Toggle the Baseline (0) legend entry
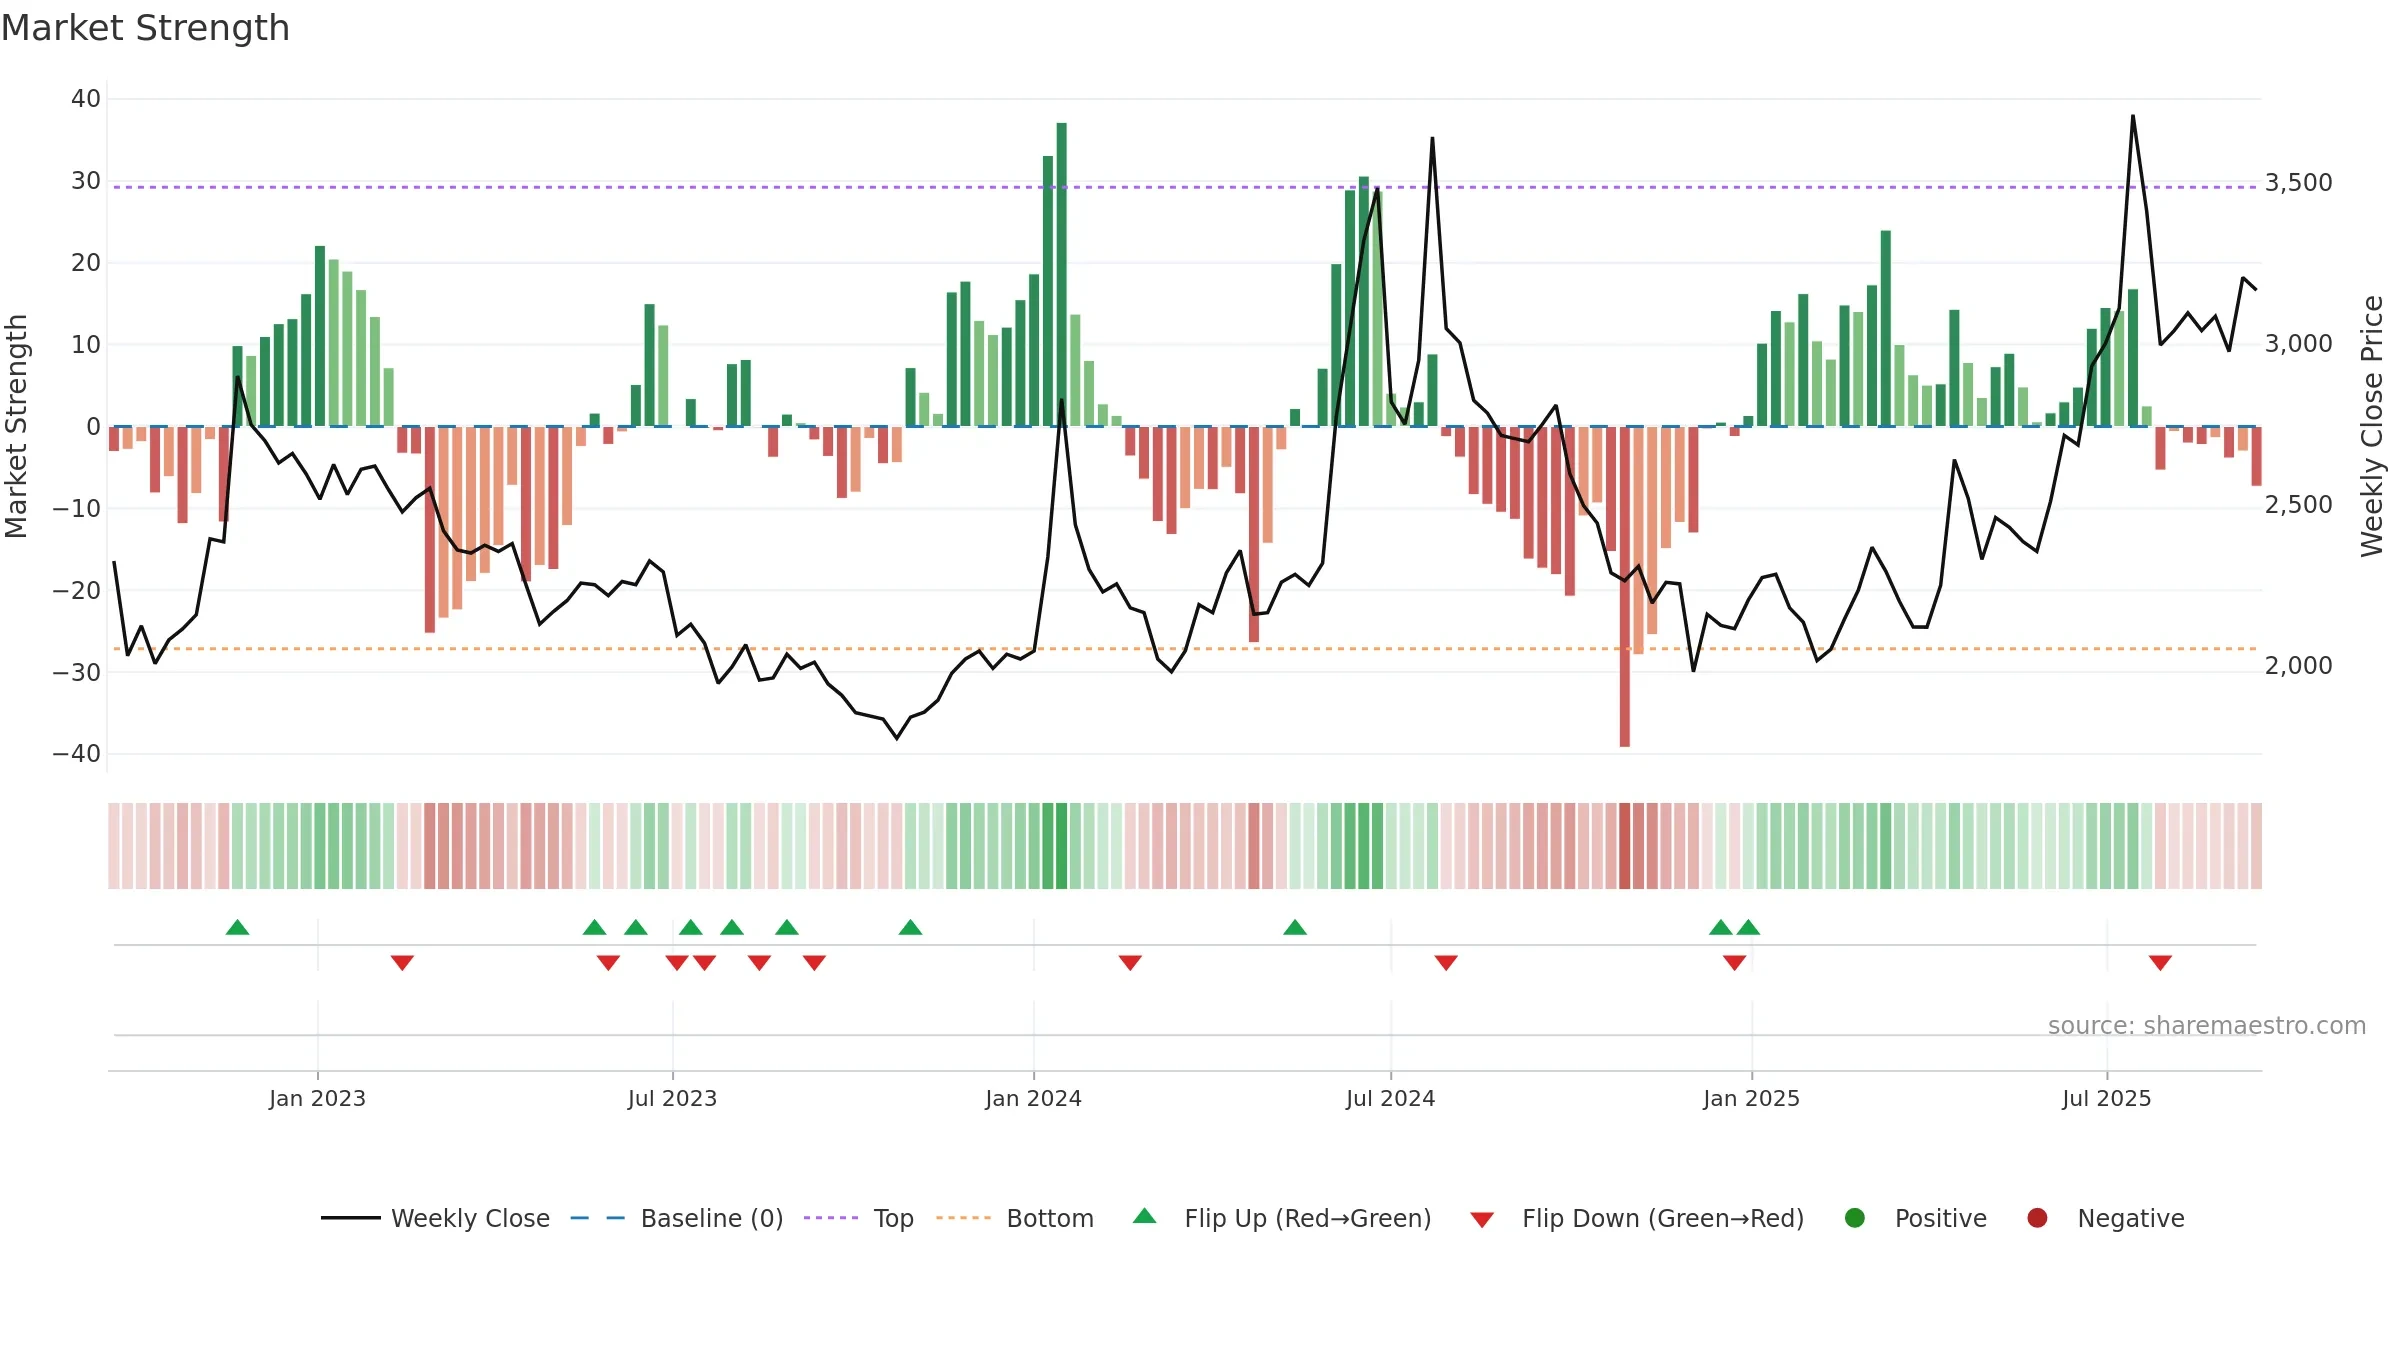The image size is (2400, 1350). [677, 1218]
